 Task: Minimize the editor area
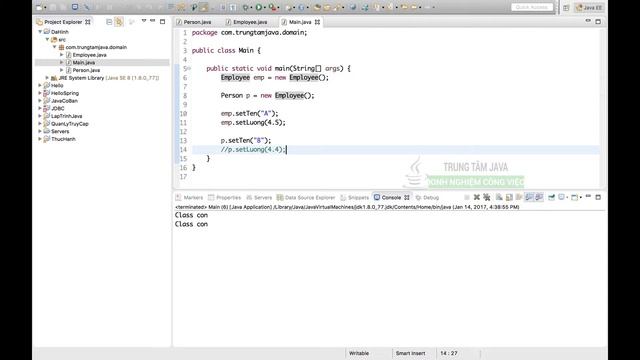pyautogui.click(x=588, y=20)
